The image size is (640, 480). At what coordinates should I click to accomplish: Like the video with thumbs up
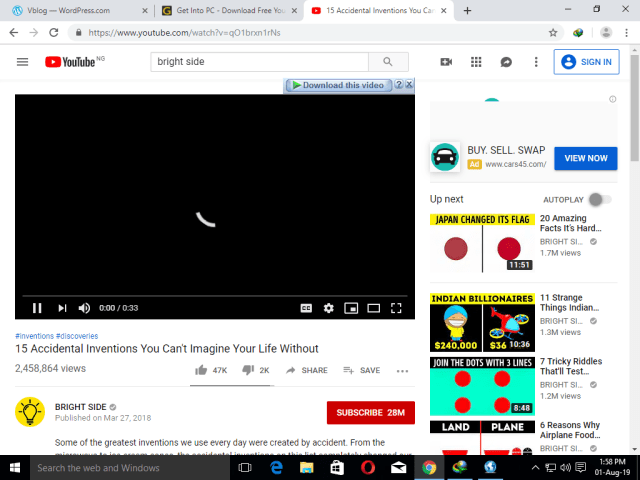[x=203, y=370]
